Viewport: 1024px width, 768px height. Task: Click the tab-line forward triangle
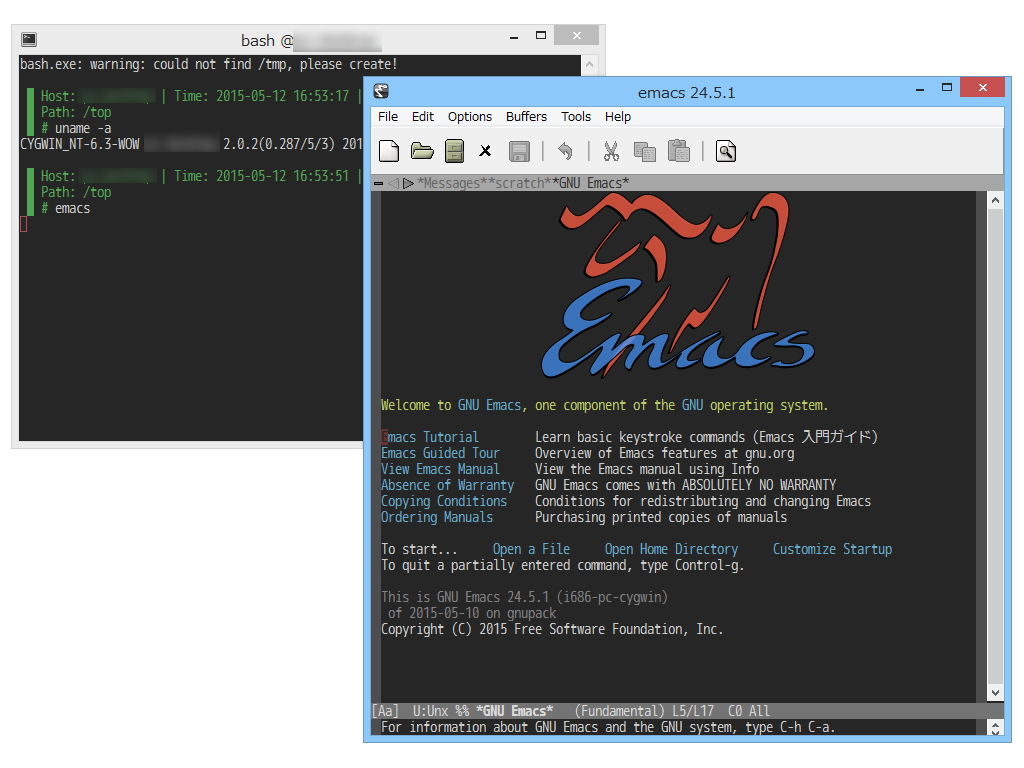tap(406, 183)
